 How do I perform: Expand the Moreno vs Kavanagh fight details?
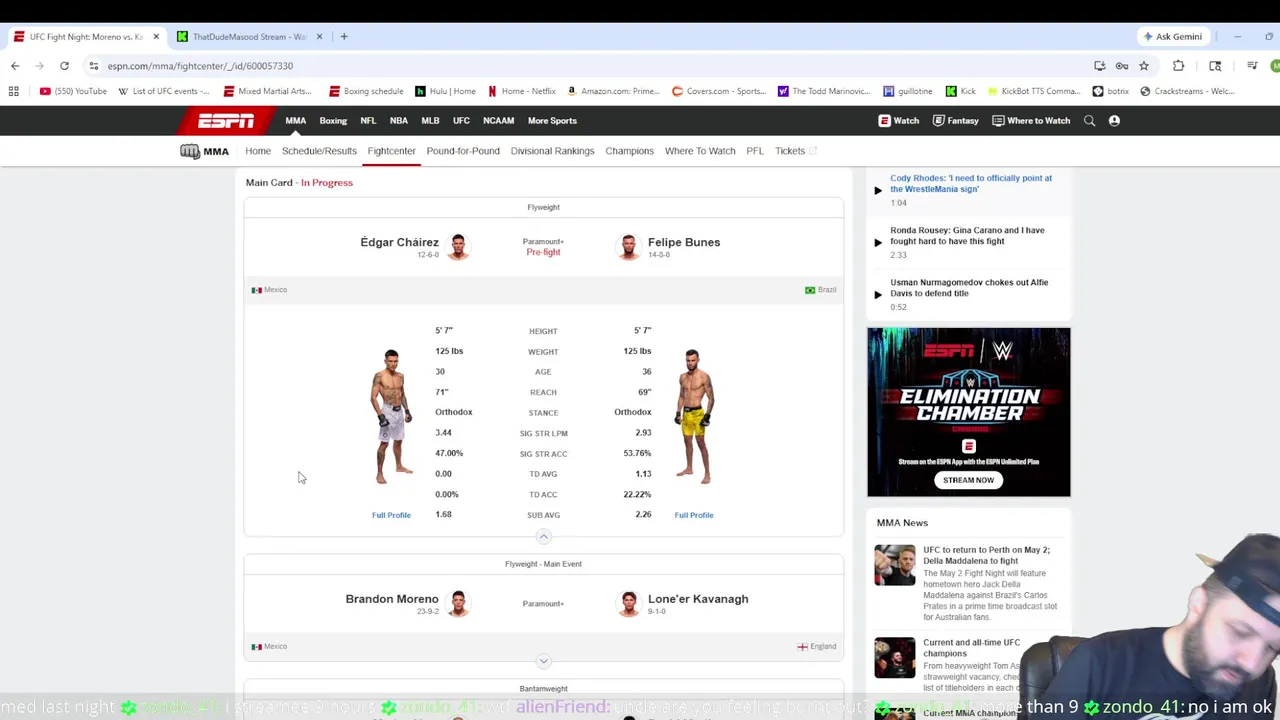(x=543, y=661)
